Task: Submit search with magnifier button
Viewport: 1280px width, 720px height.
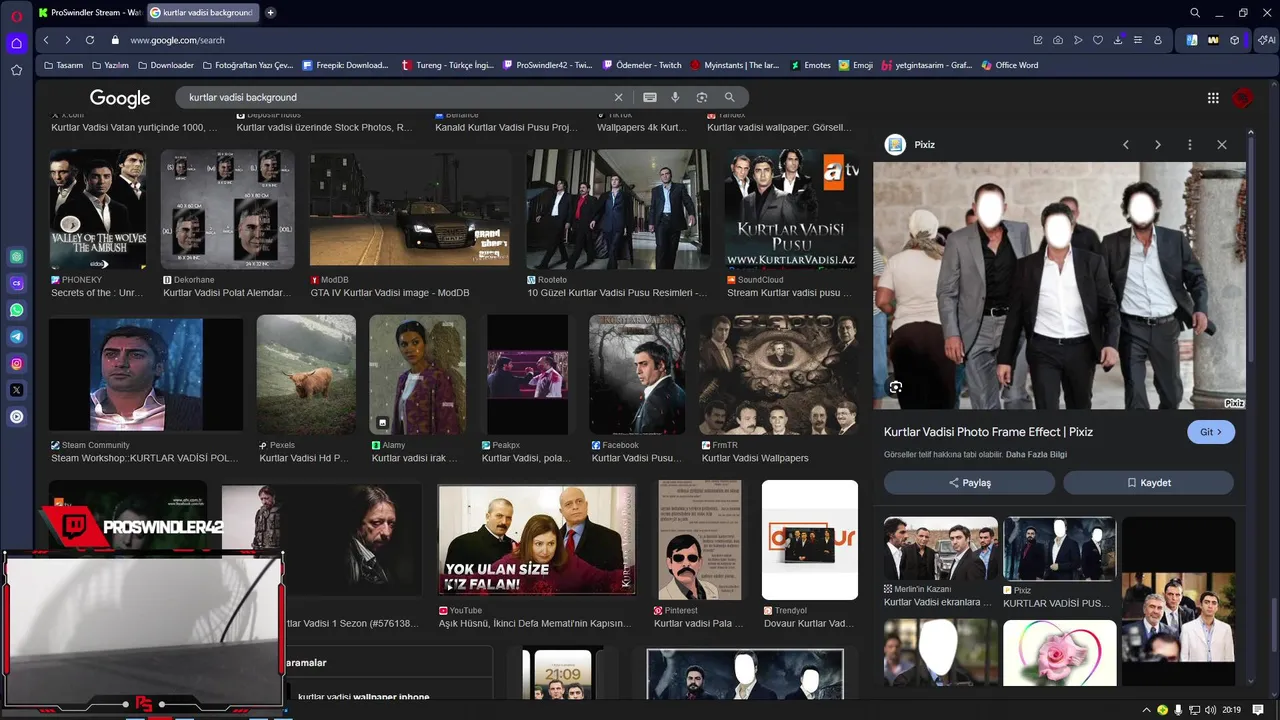Action: [729, 97]
